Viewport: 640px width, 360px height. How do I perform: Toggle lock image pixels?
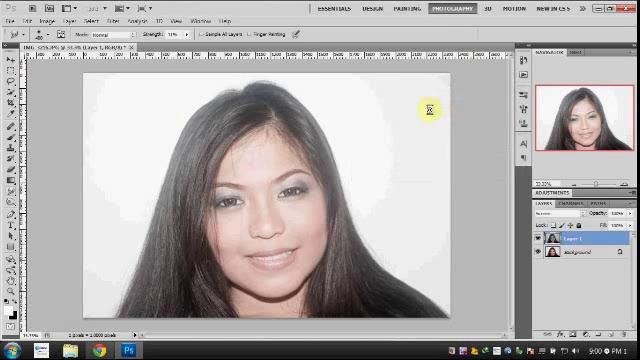pos(562,225)
